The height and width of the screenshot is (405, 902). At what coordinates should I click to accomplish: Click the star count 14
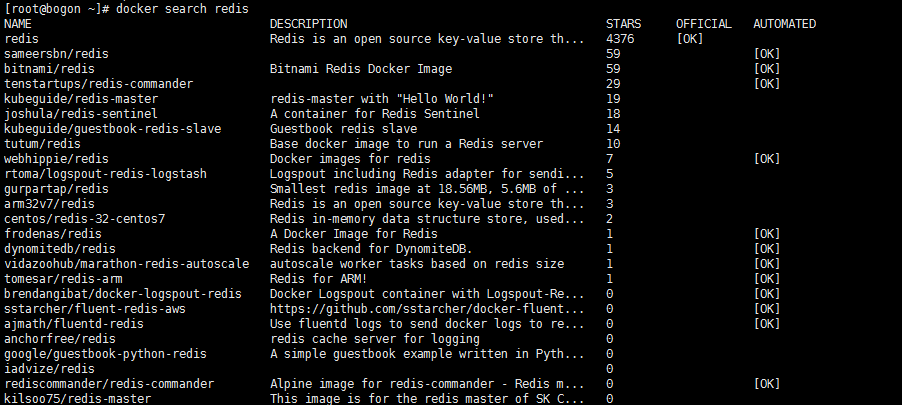[x=613, y=128]
